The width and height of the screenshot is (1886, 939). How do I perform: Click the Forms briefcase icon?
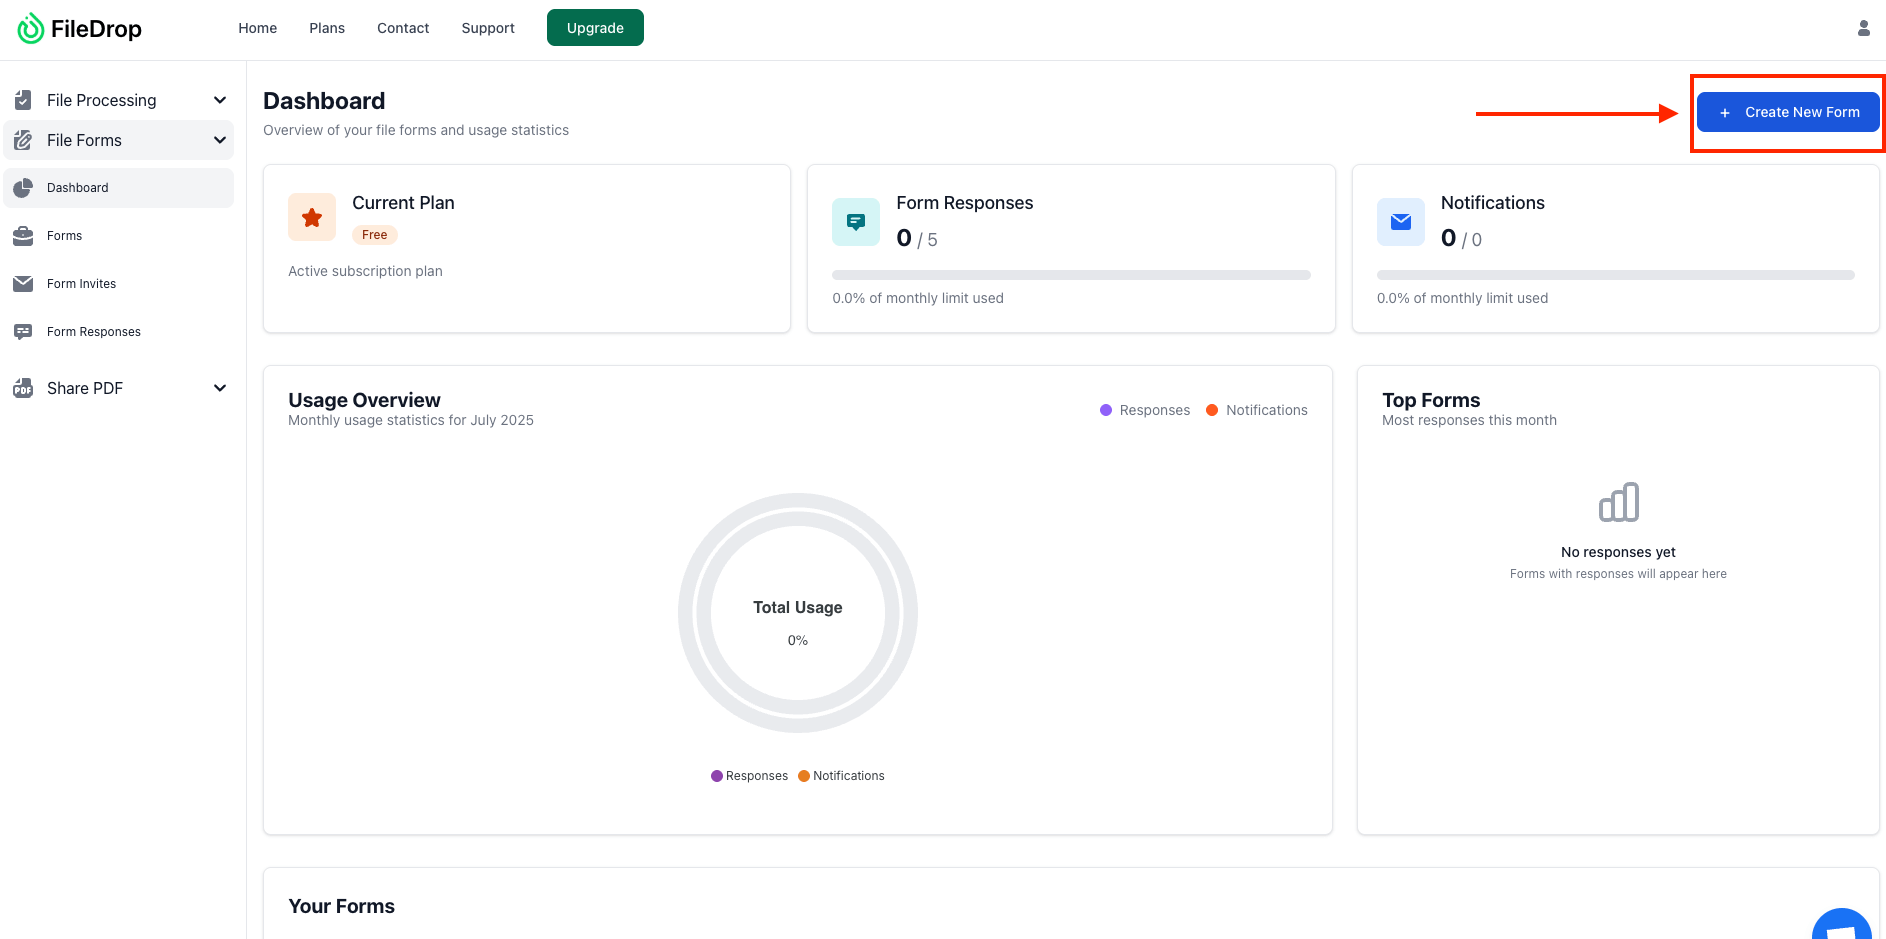[23, 236]
